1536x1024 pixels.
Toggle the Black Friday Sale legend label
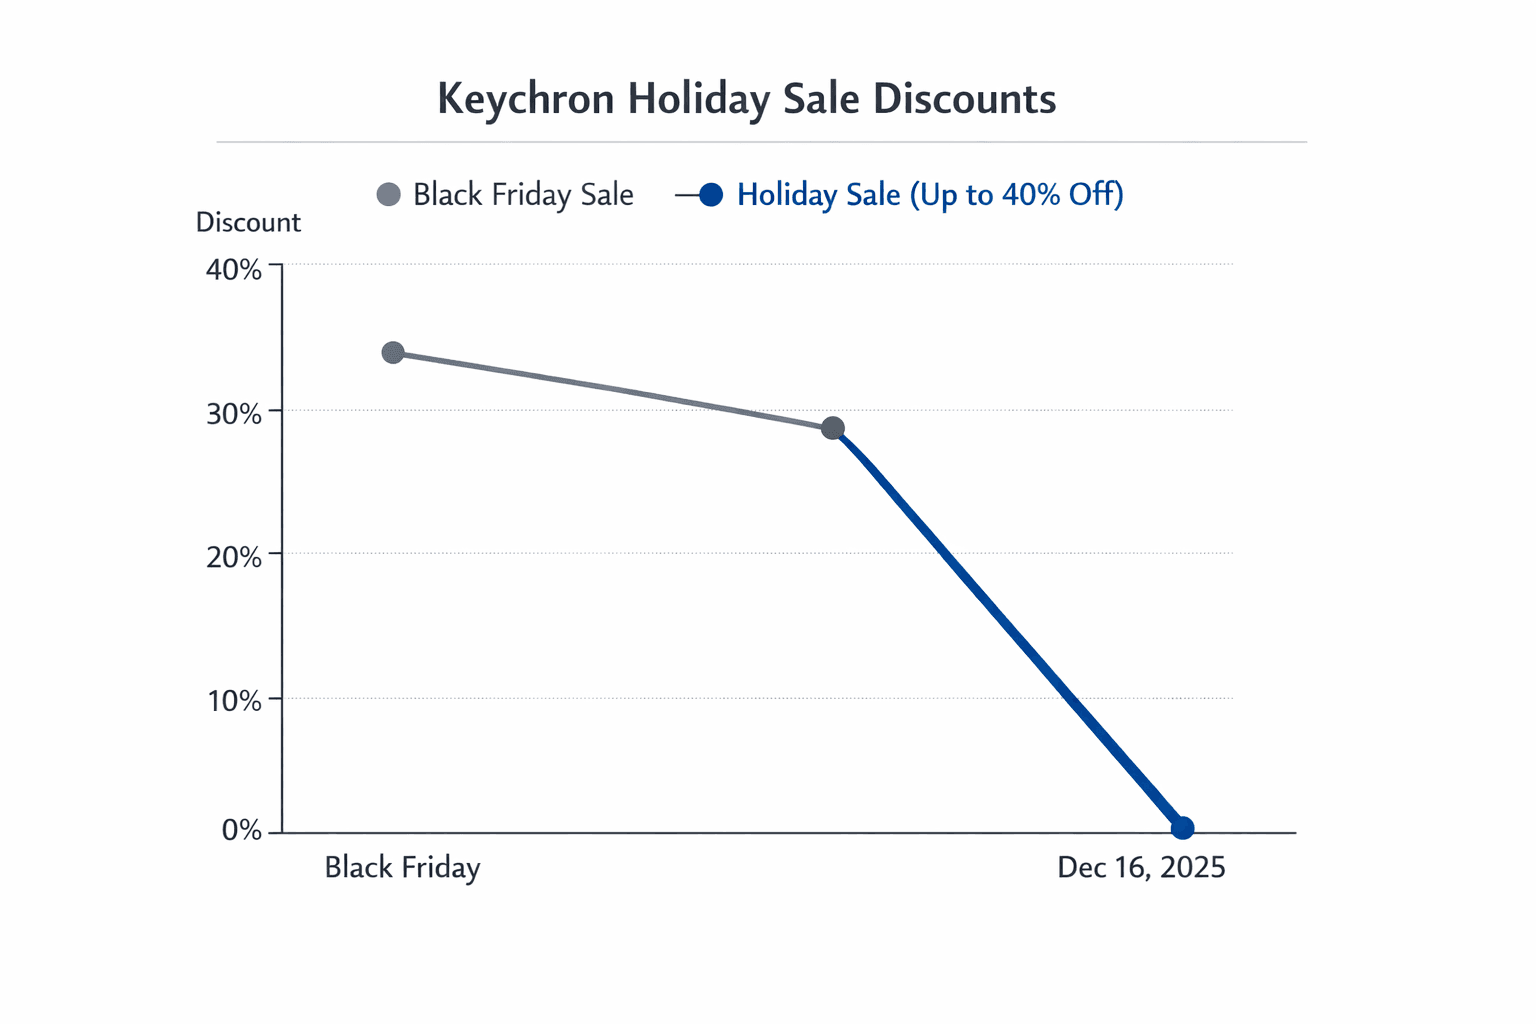click(x=523, y=194)
